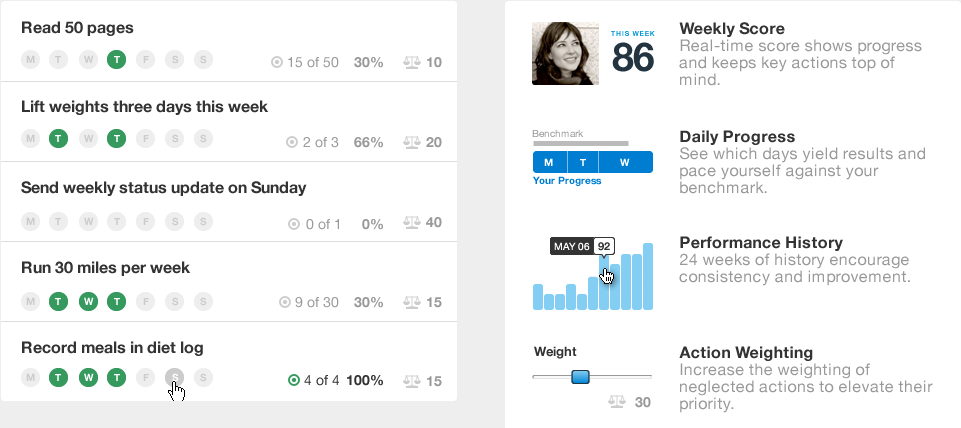Click the Your Progress link
Image resolution: width=961 pixels, height=428 pixels.
click(x=567, y=181)
